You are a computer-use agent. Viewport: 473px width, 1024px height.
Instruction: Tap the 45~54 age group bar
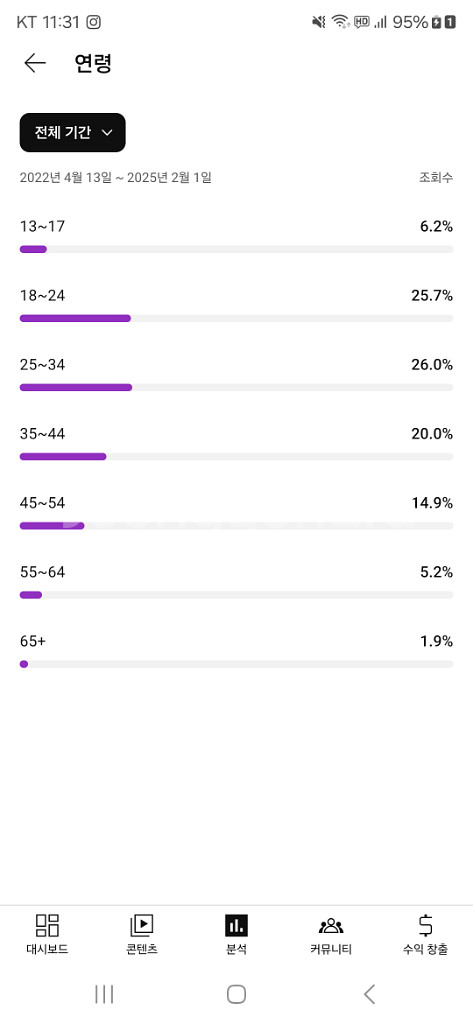click(236, 526)
